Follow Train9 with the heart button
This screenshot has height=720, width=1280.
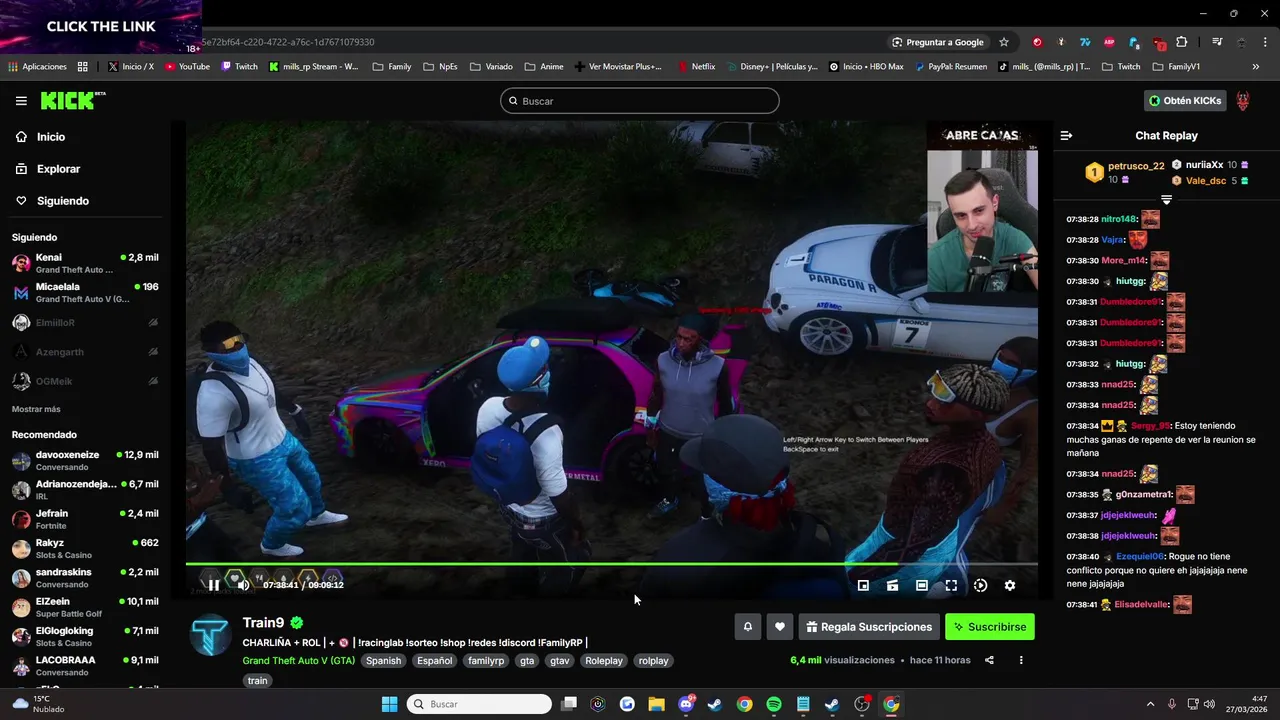click(780, 627)
